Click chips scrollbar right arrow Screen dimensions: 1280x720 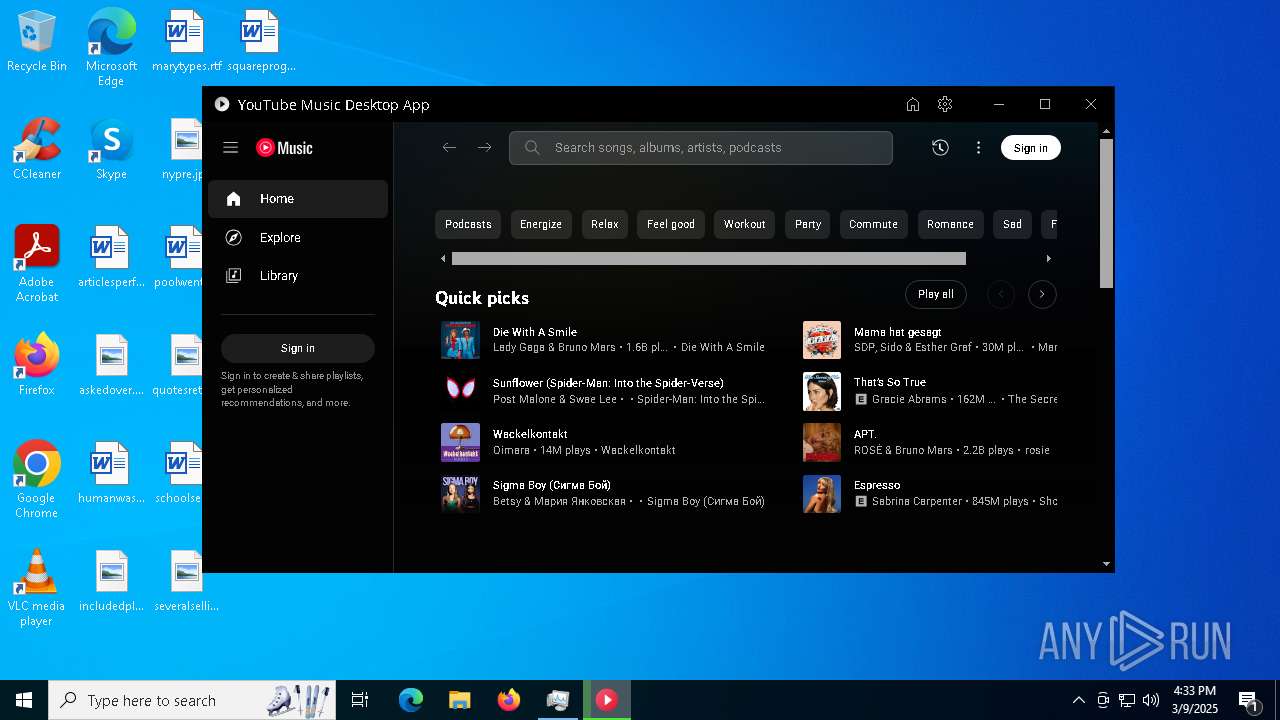[x=1048, y=259]
